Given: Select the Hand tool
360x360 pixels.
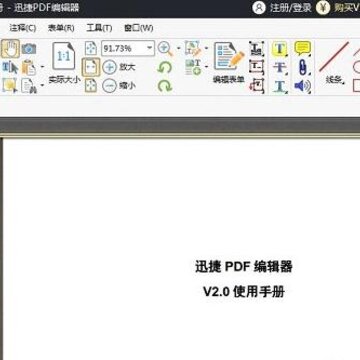Looking at the screenshot, I should point(10,49).
